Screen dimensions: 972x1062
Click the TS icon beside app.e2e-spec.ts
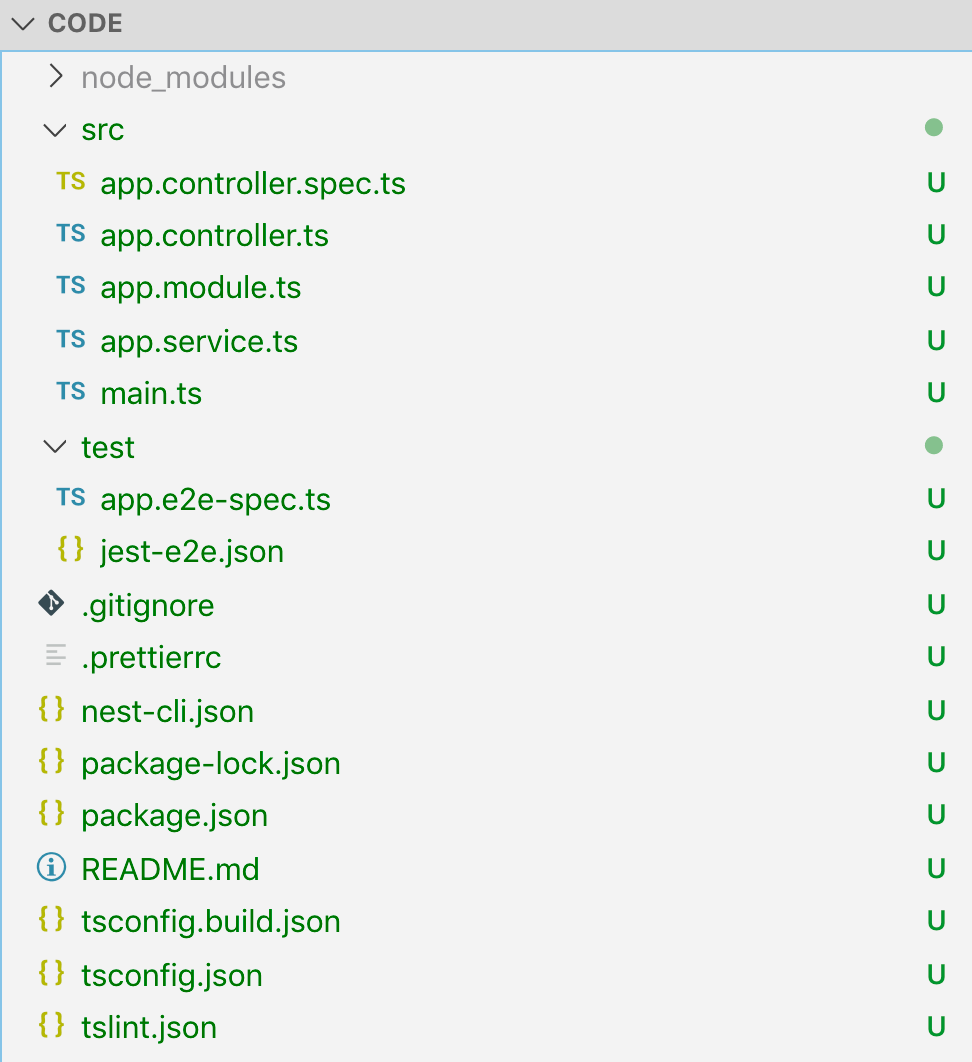pos(71,497)
